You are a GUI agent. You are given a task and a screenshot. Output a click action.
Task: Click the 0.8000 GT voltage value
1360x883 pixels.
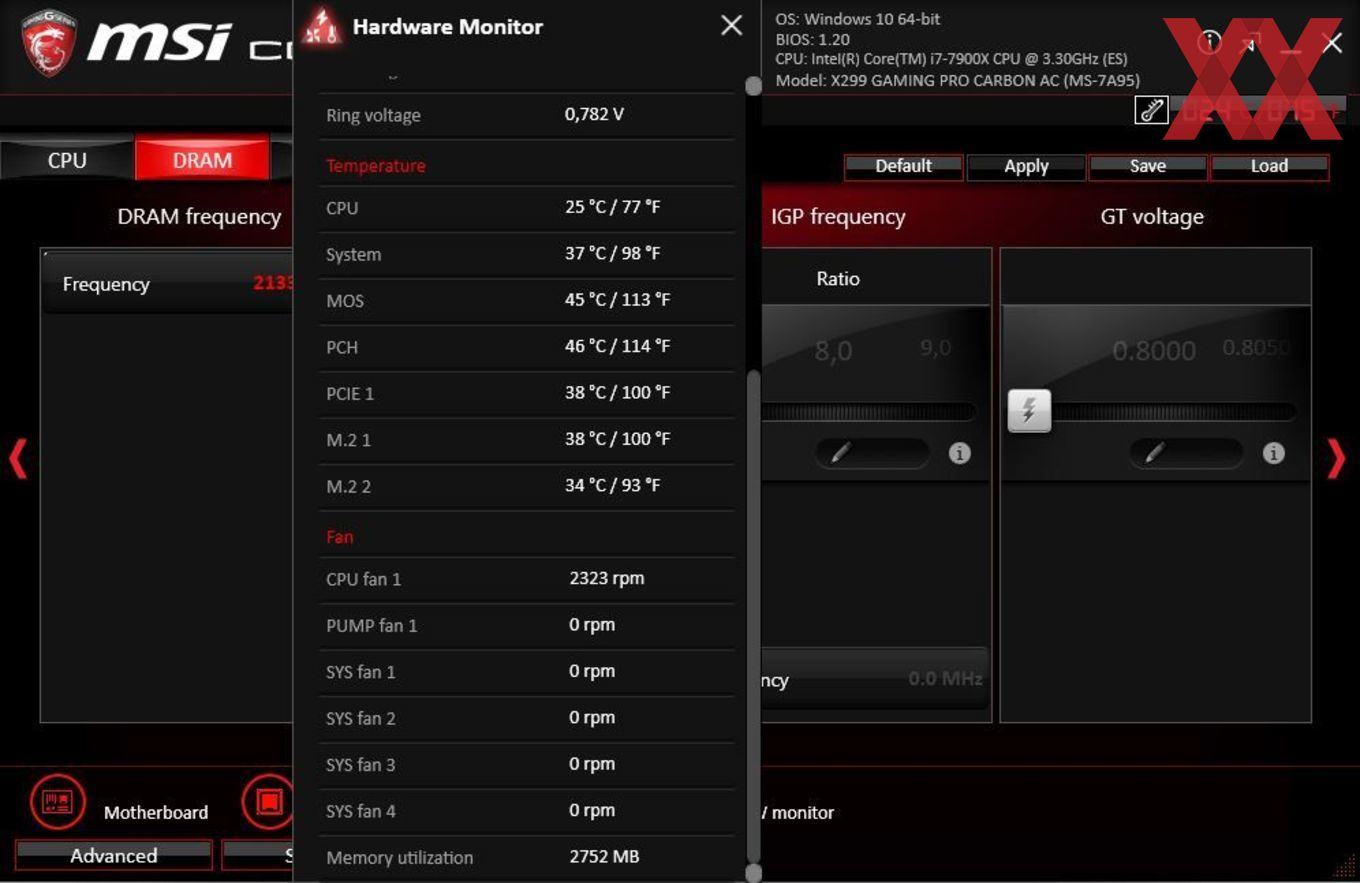pyautogui.click(x=1154, y=351)
